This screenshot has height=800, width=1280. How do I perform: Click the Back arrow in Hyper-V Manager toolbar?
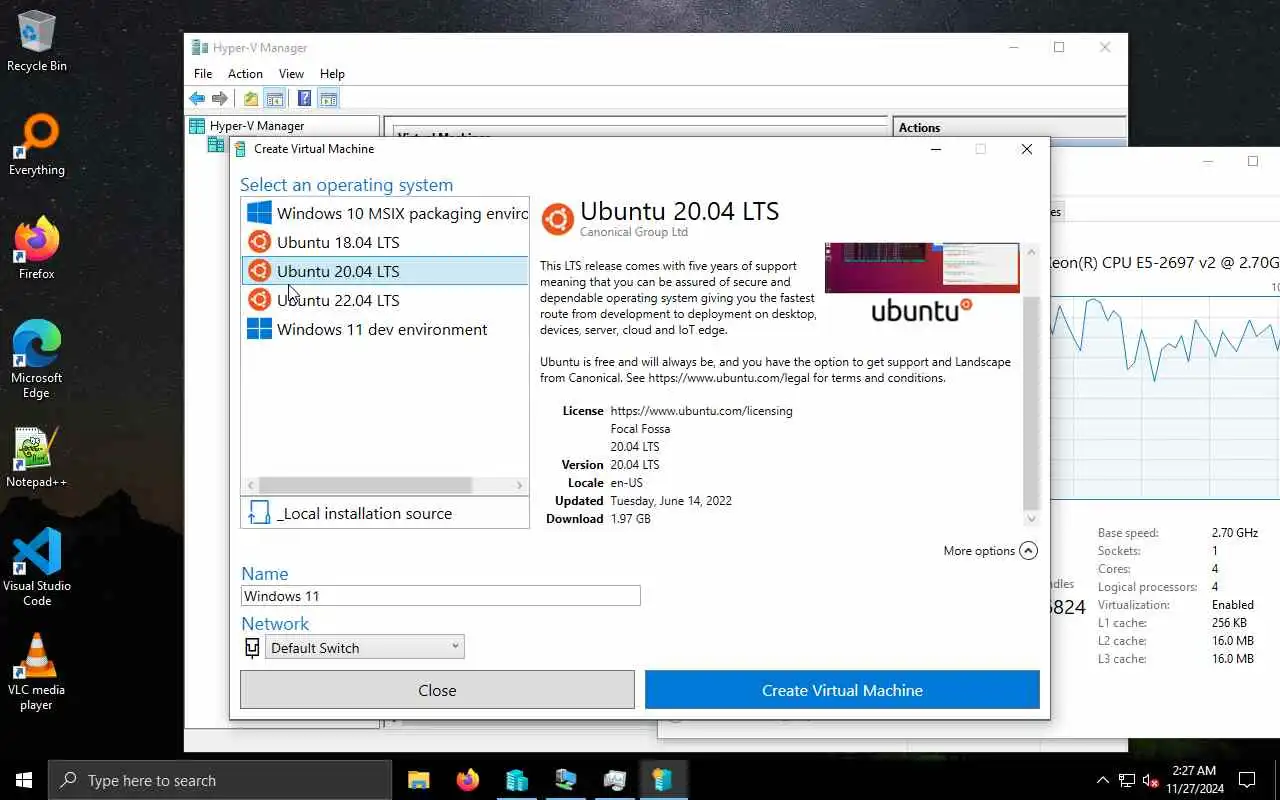click(x=197, y=98)
